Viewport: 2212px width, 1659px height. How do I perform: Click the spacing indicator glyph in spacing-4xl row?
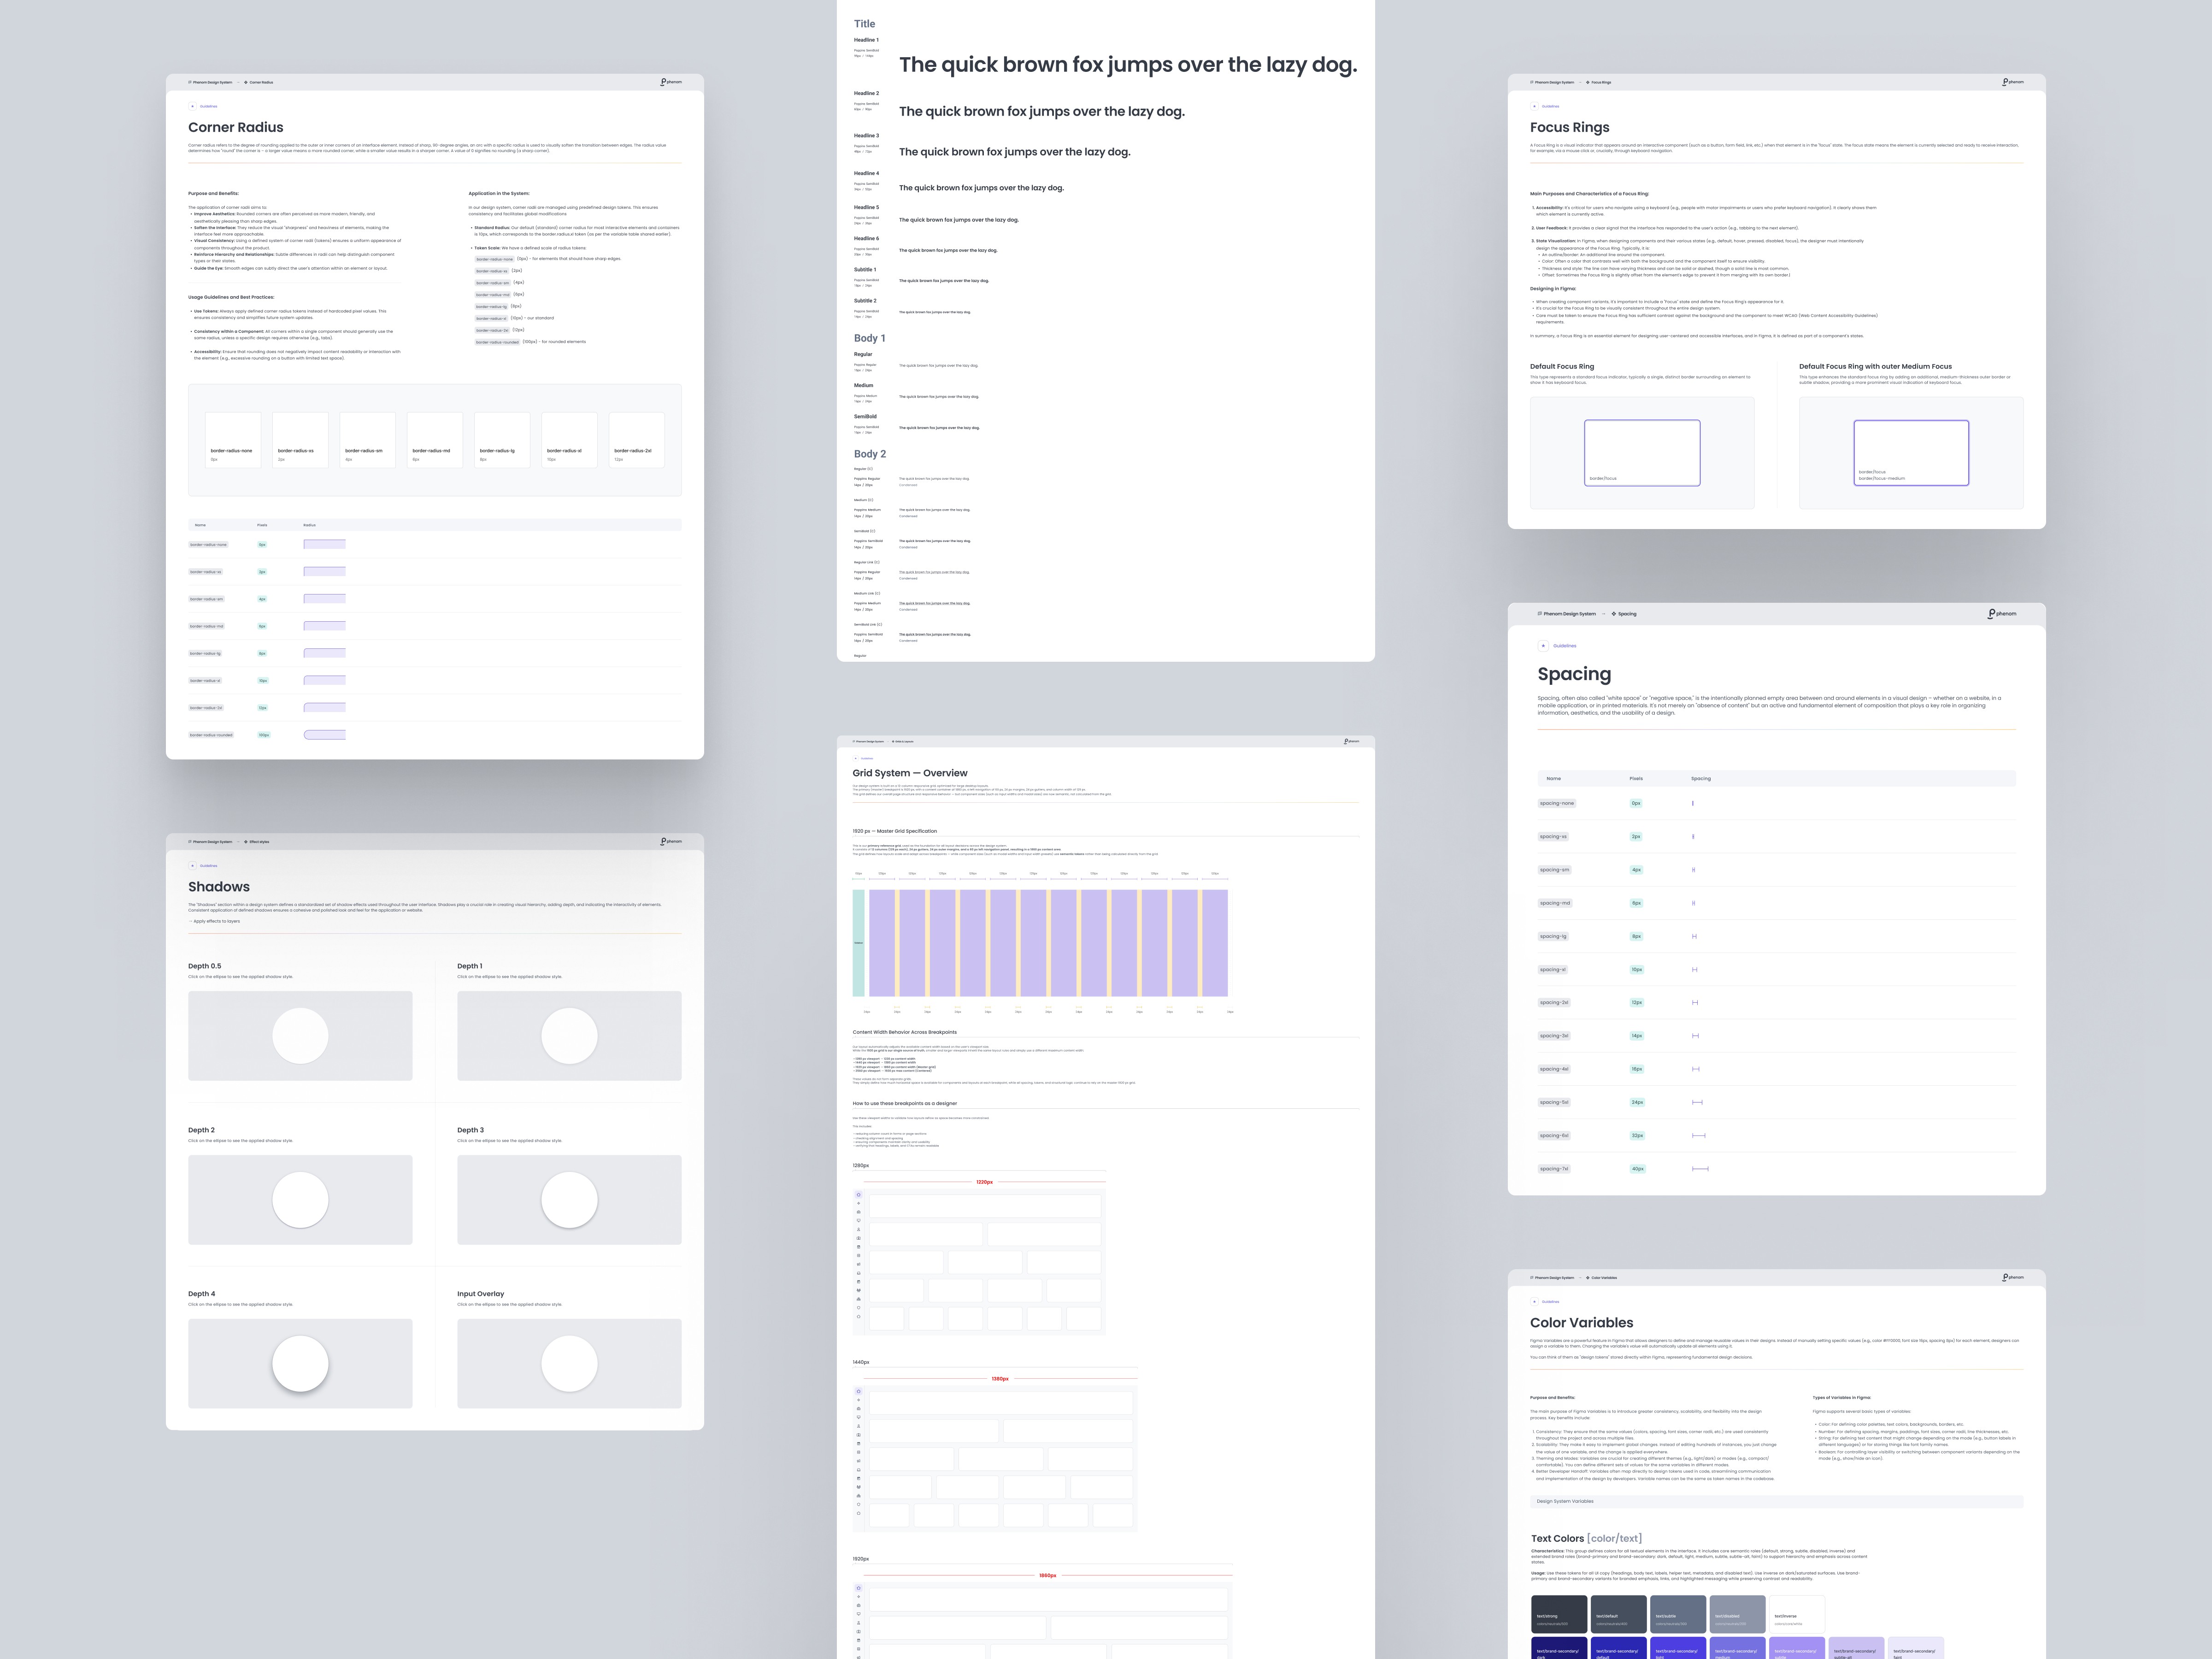[1696, 1069]
